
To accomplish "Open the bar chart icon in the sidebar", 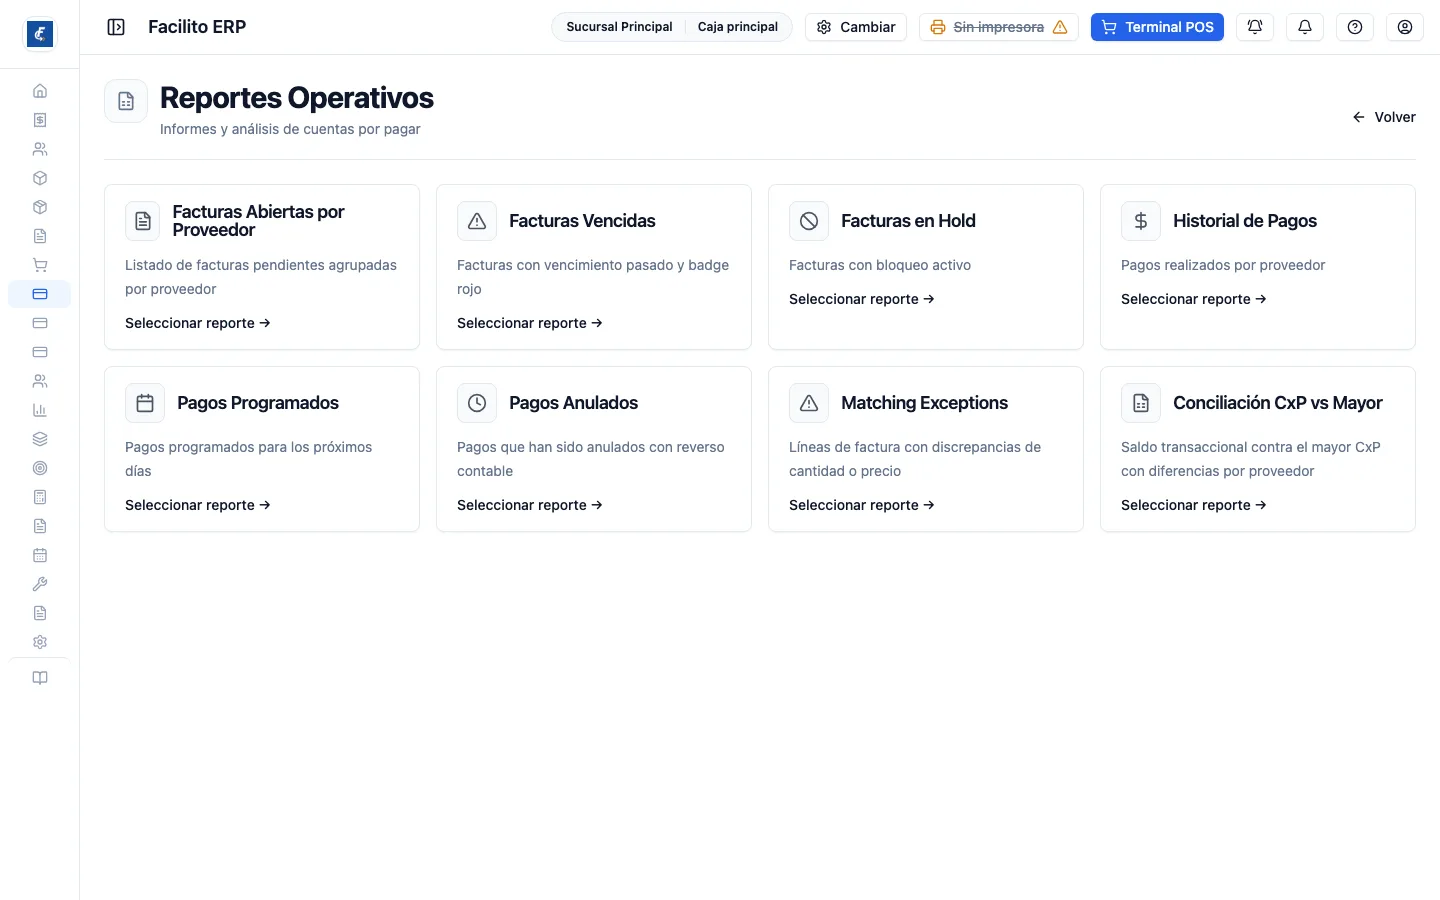I will [x=40, y=410].
